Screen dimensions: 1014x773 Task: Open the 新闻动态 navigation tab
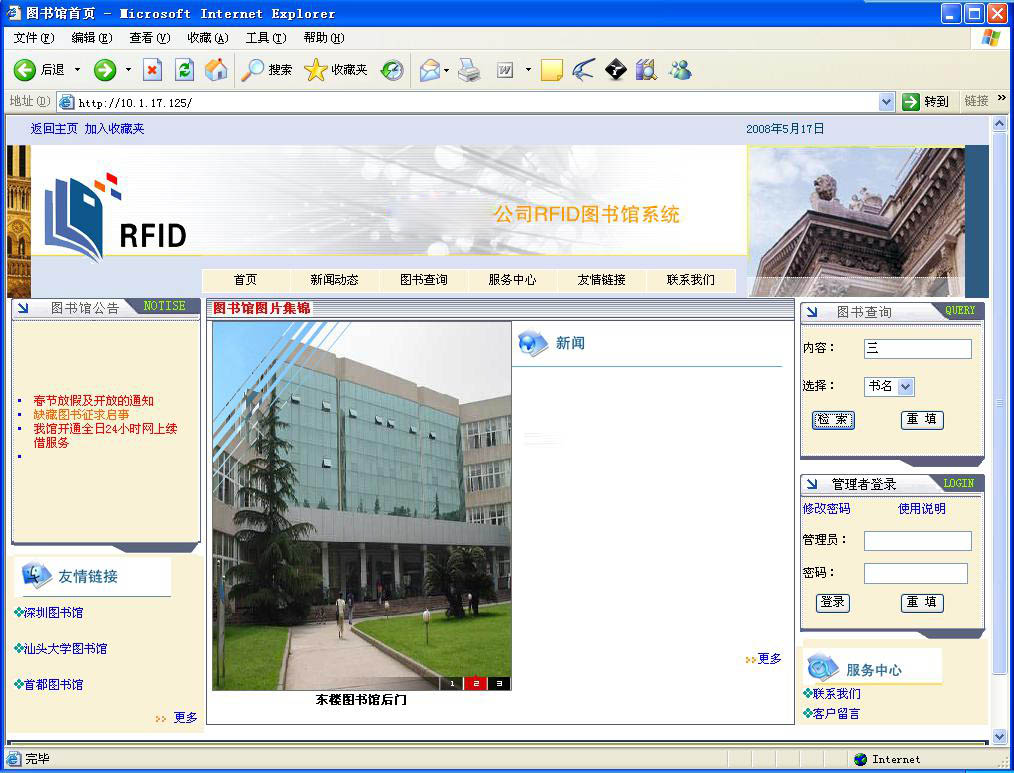(x=334, y=280)
